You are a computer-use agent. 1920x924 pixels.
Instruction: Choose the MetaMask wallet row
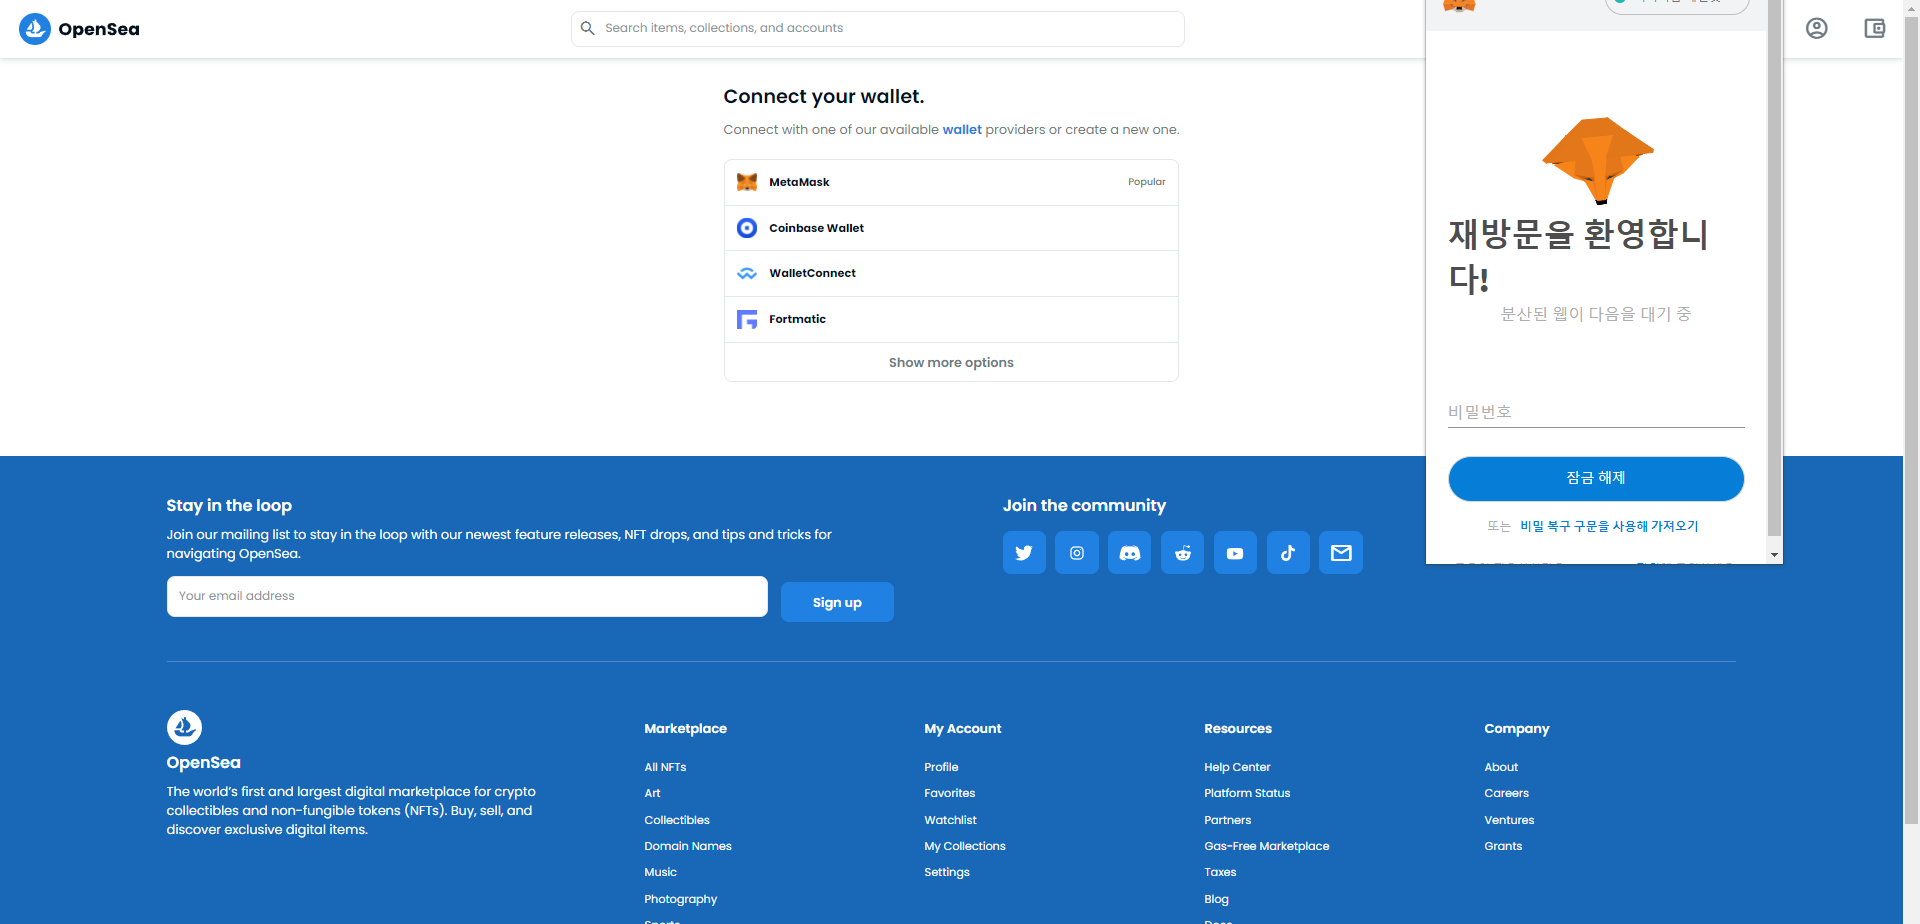coord(951,182)
